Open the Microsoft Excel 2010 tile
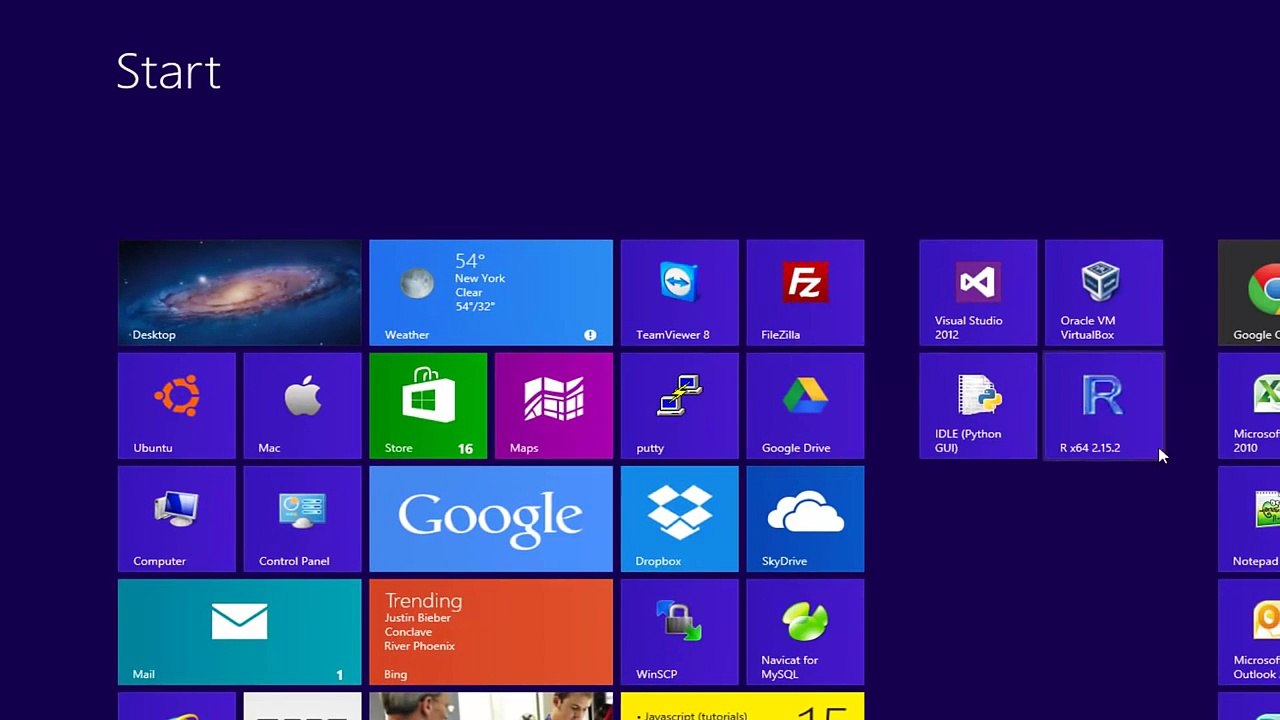Viewport: 1280px width, 720px height. tap(1249, 406)
